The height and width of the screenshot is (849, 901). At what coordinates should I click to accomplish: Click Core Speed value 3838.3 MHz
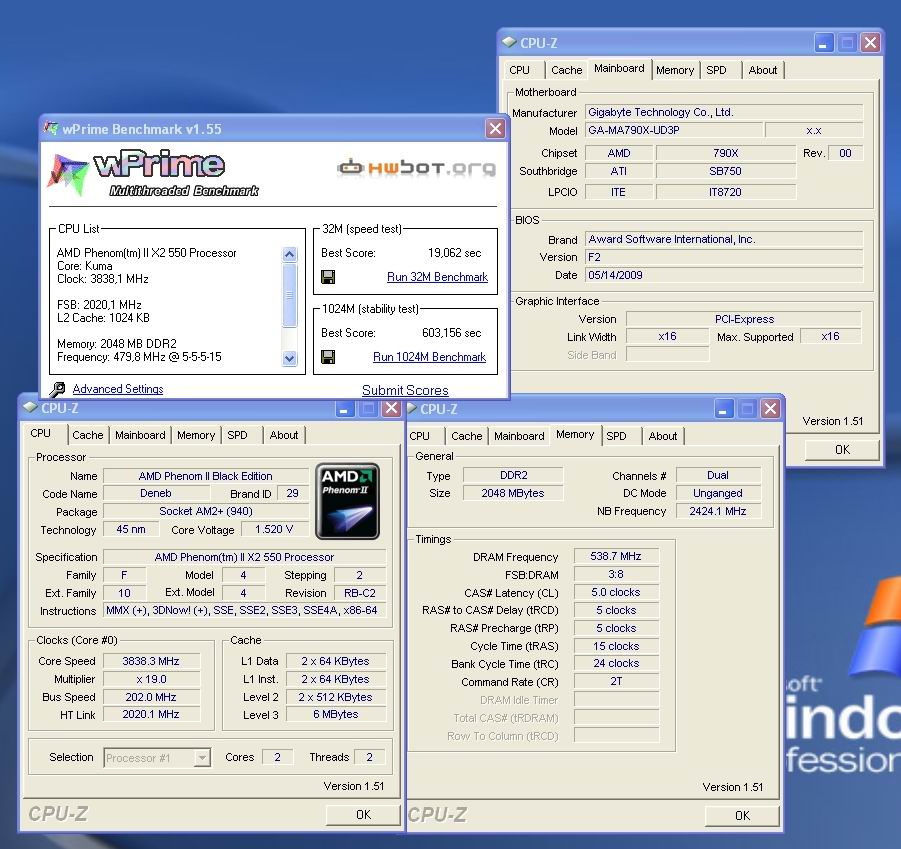pyautogui.click(x=151, y=661)
